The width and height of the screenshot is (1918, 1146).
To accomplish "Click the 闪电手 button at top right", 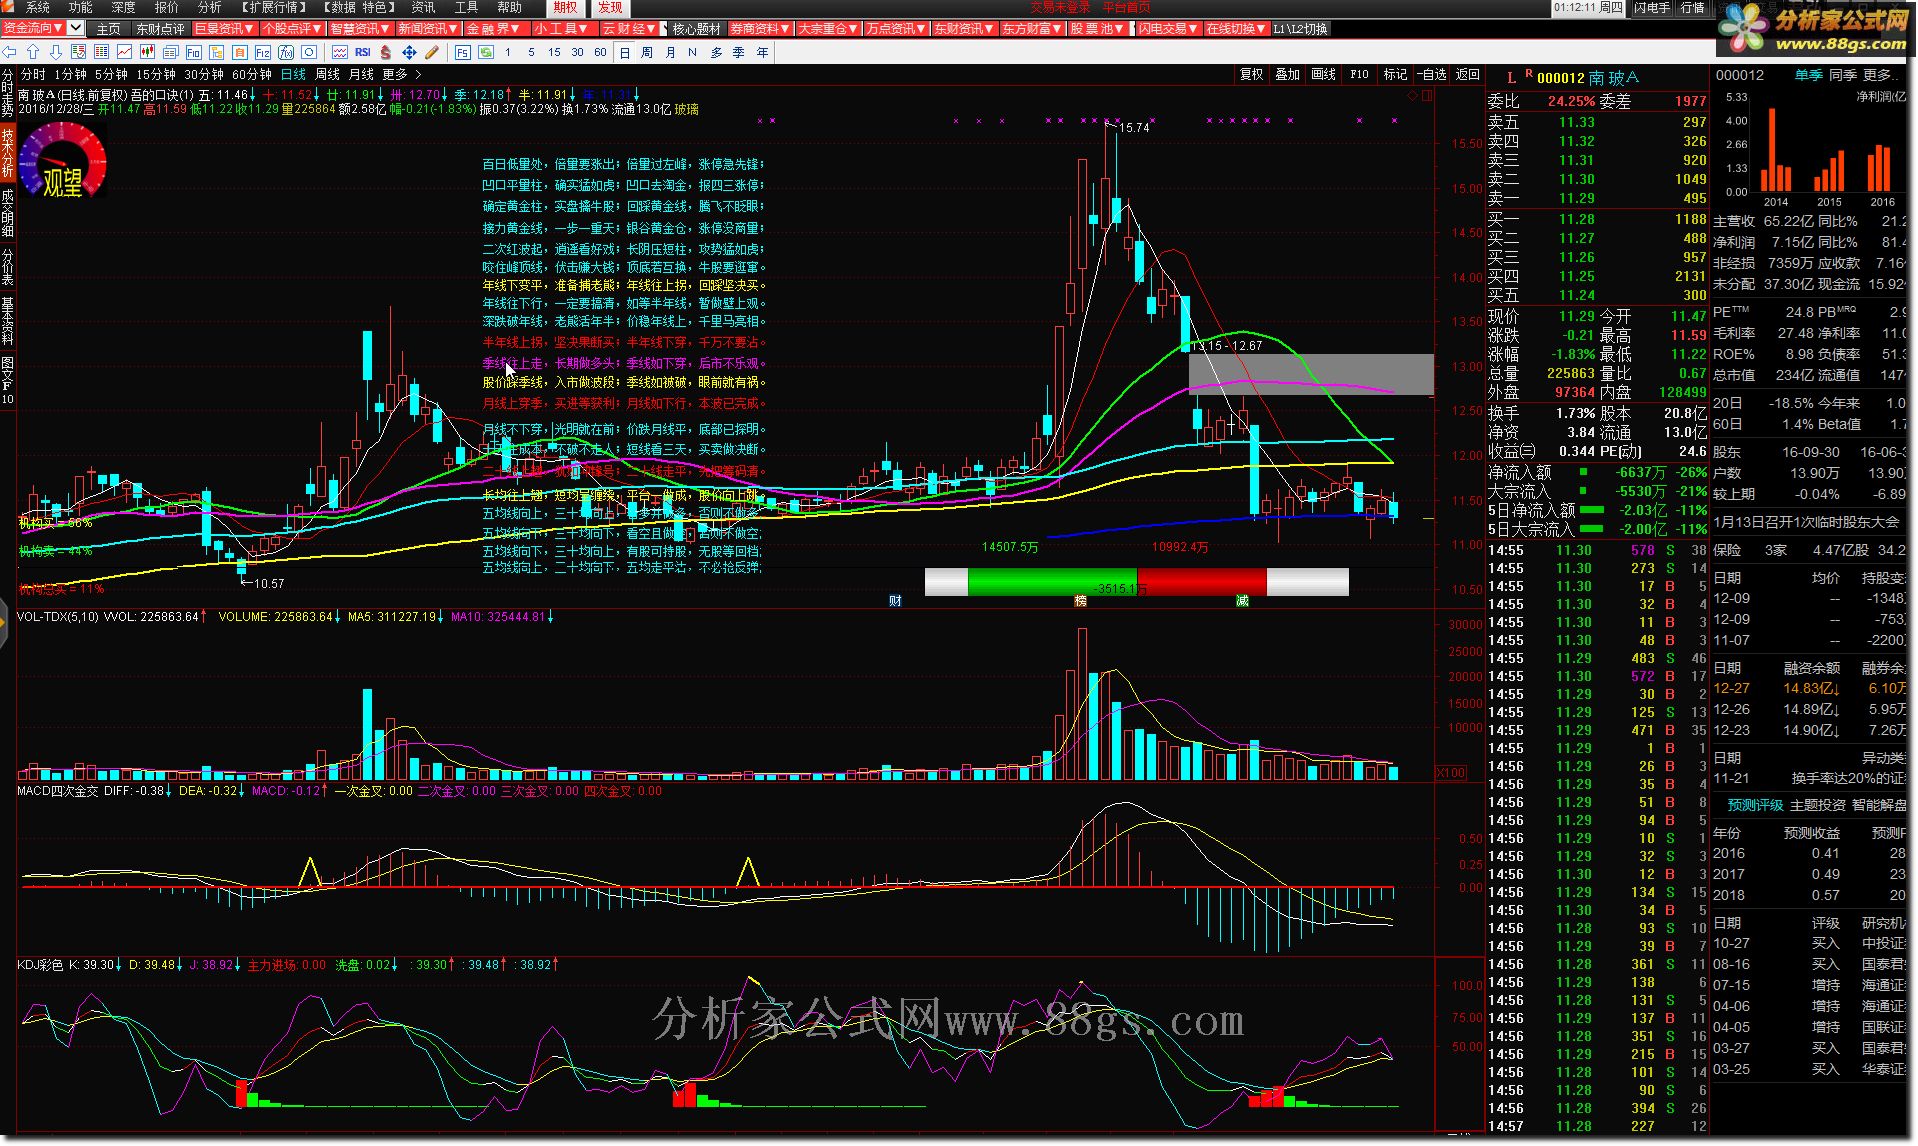I will [1653, 7].
